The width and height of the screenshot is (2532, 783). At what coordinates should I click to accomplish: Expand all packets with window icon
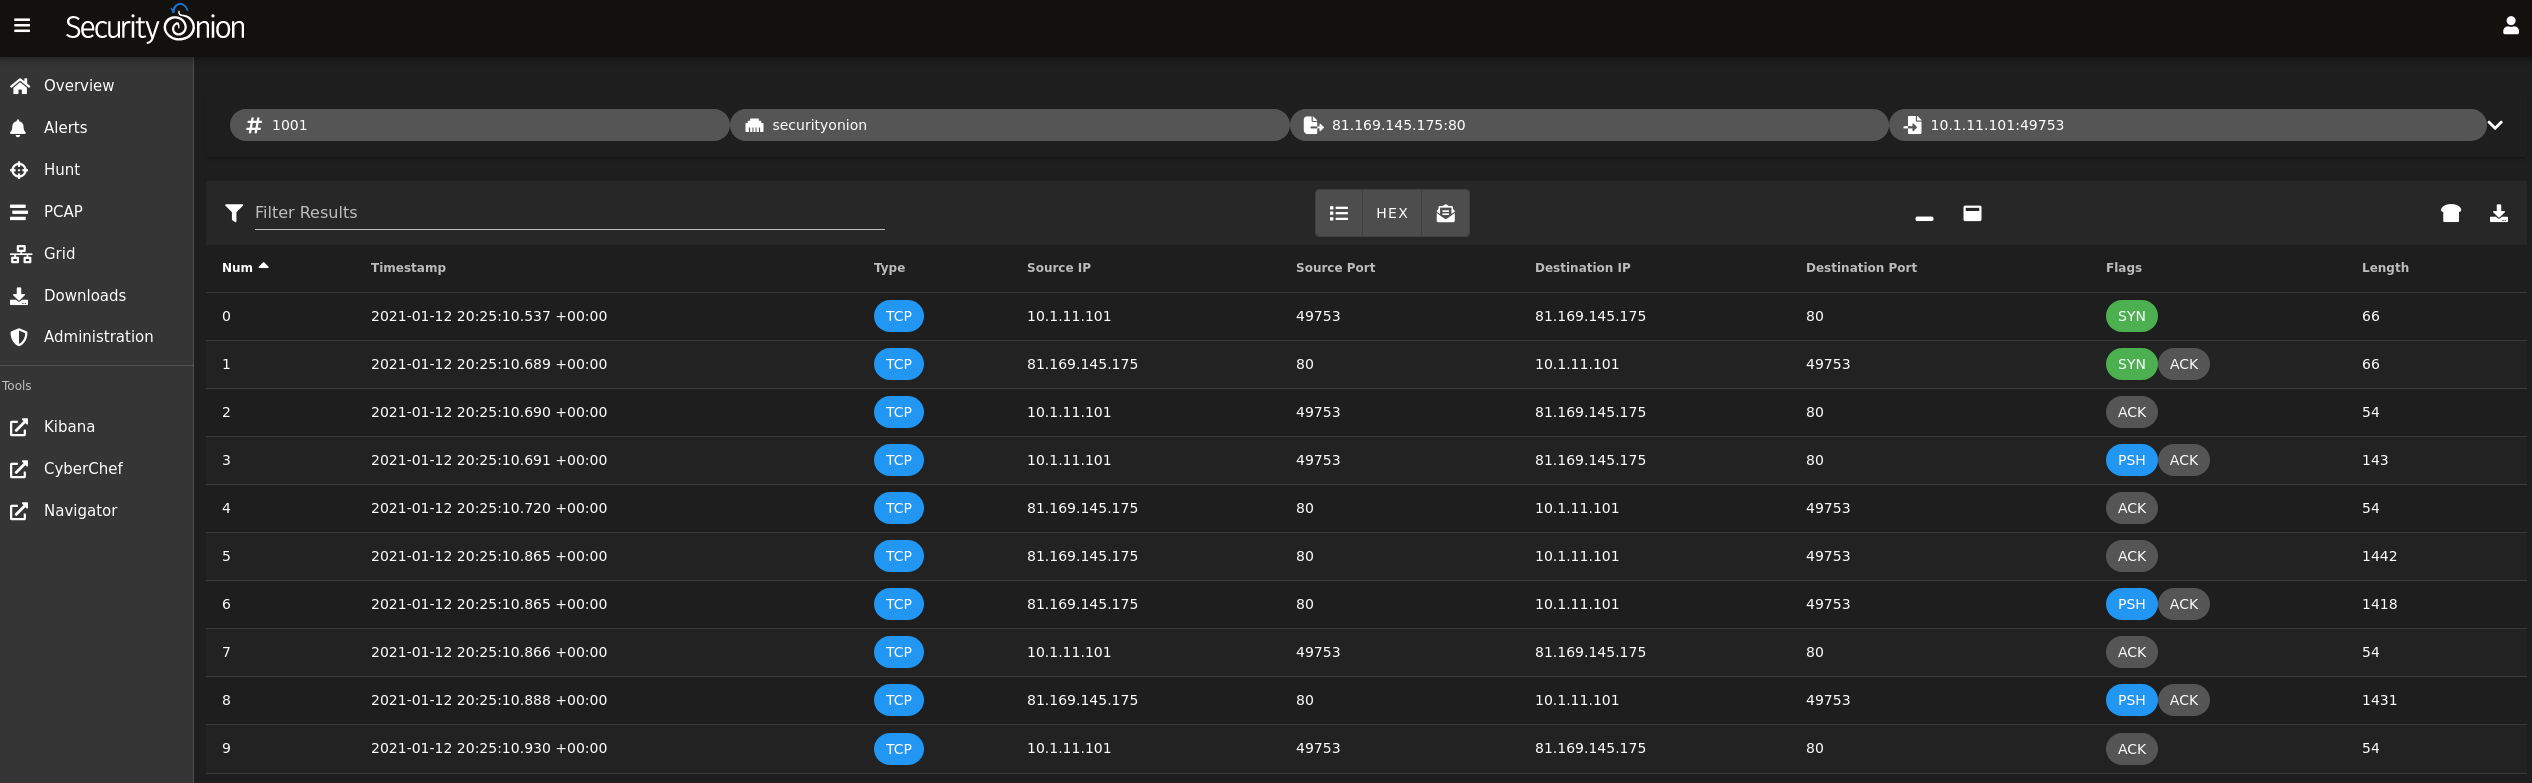click(x=1972, y=213)
